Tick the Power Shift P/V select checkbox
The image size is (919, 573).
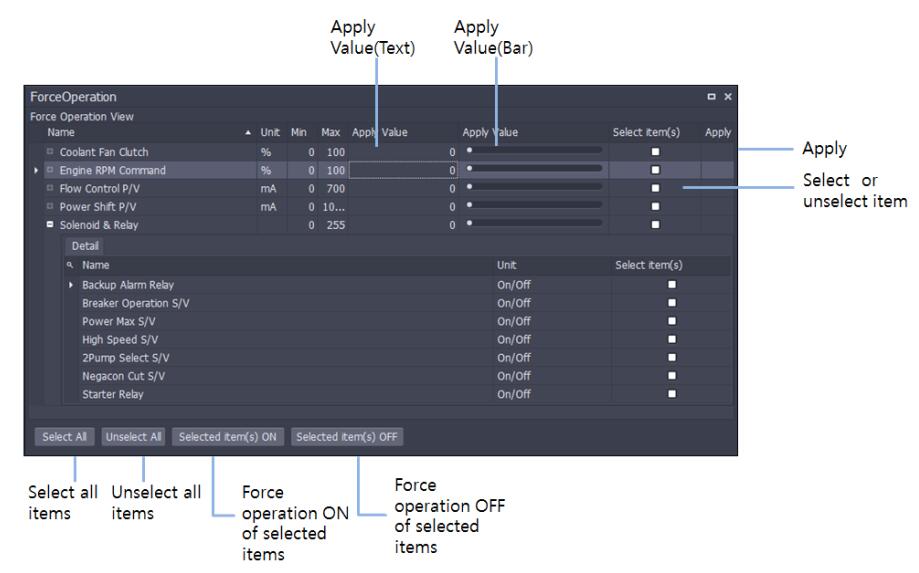[x=655, y=206]
